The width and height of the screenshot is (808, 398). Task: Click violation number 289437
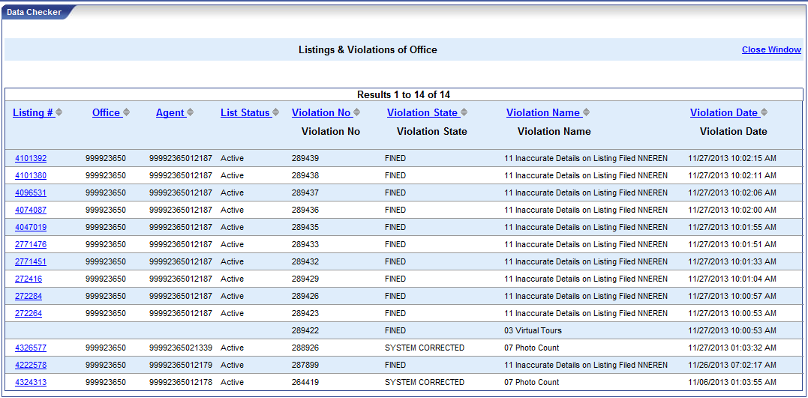pos(305,193)
